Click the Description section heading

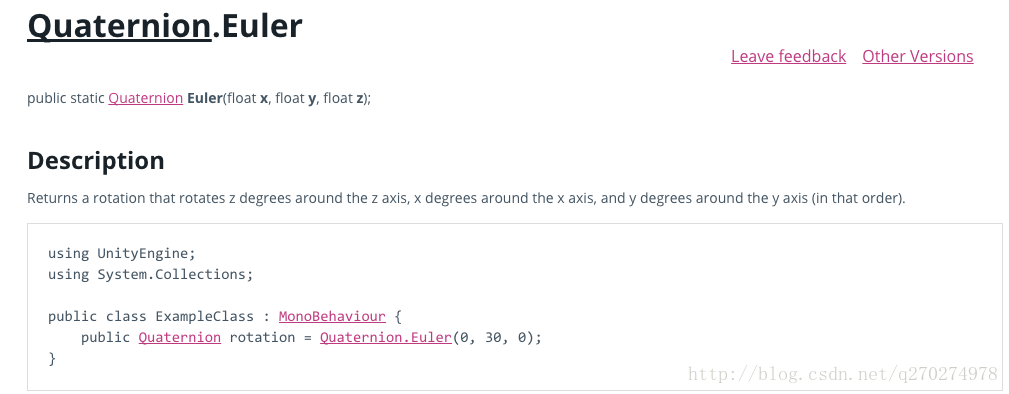click(x=96, y=160)
